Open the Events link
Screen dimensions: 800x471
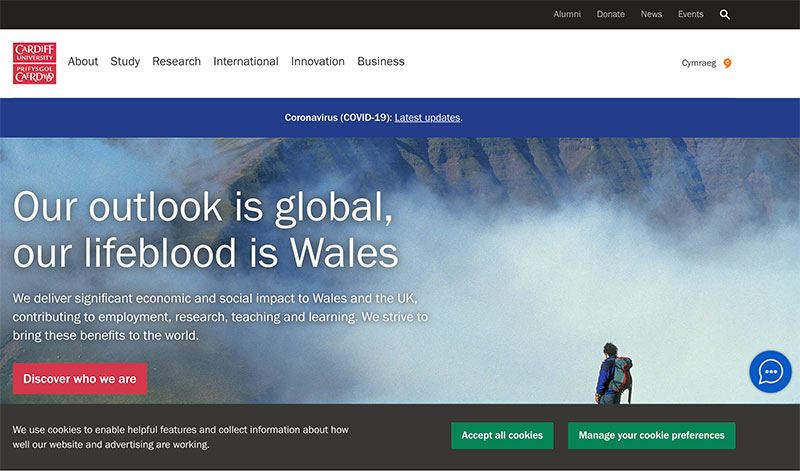tap(690, 14)
